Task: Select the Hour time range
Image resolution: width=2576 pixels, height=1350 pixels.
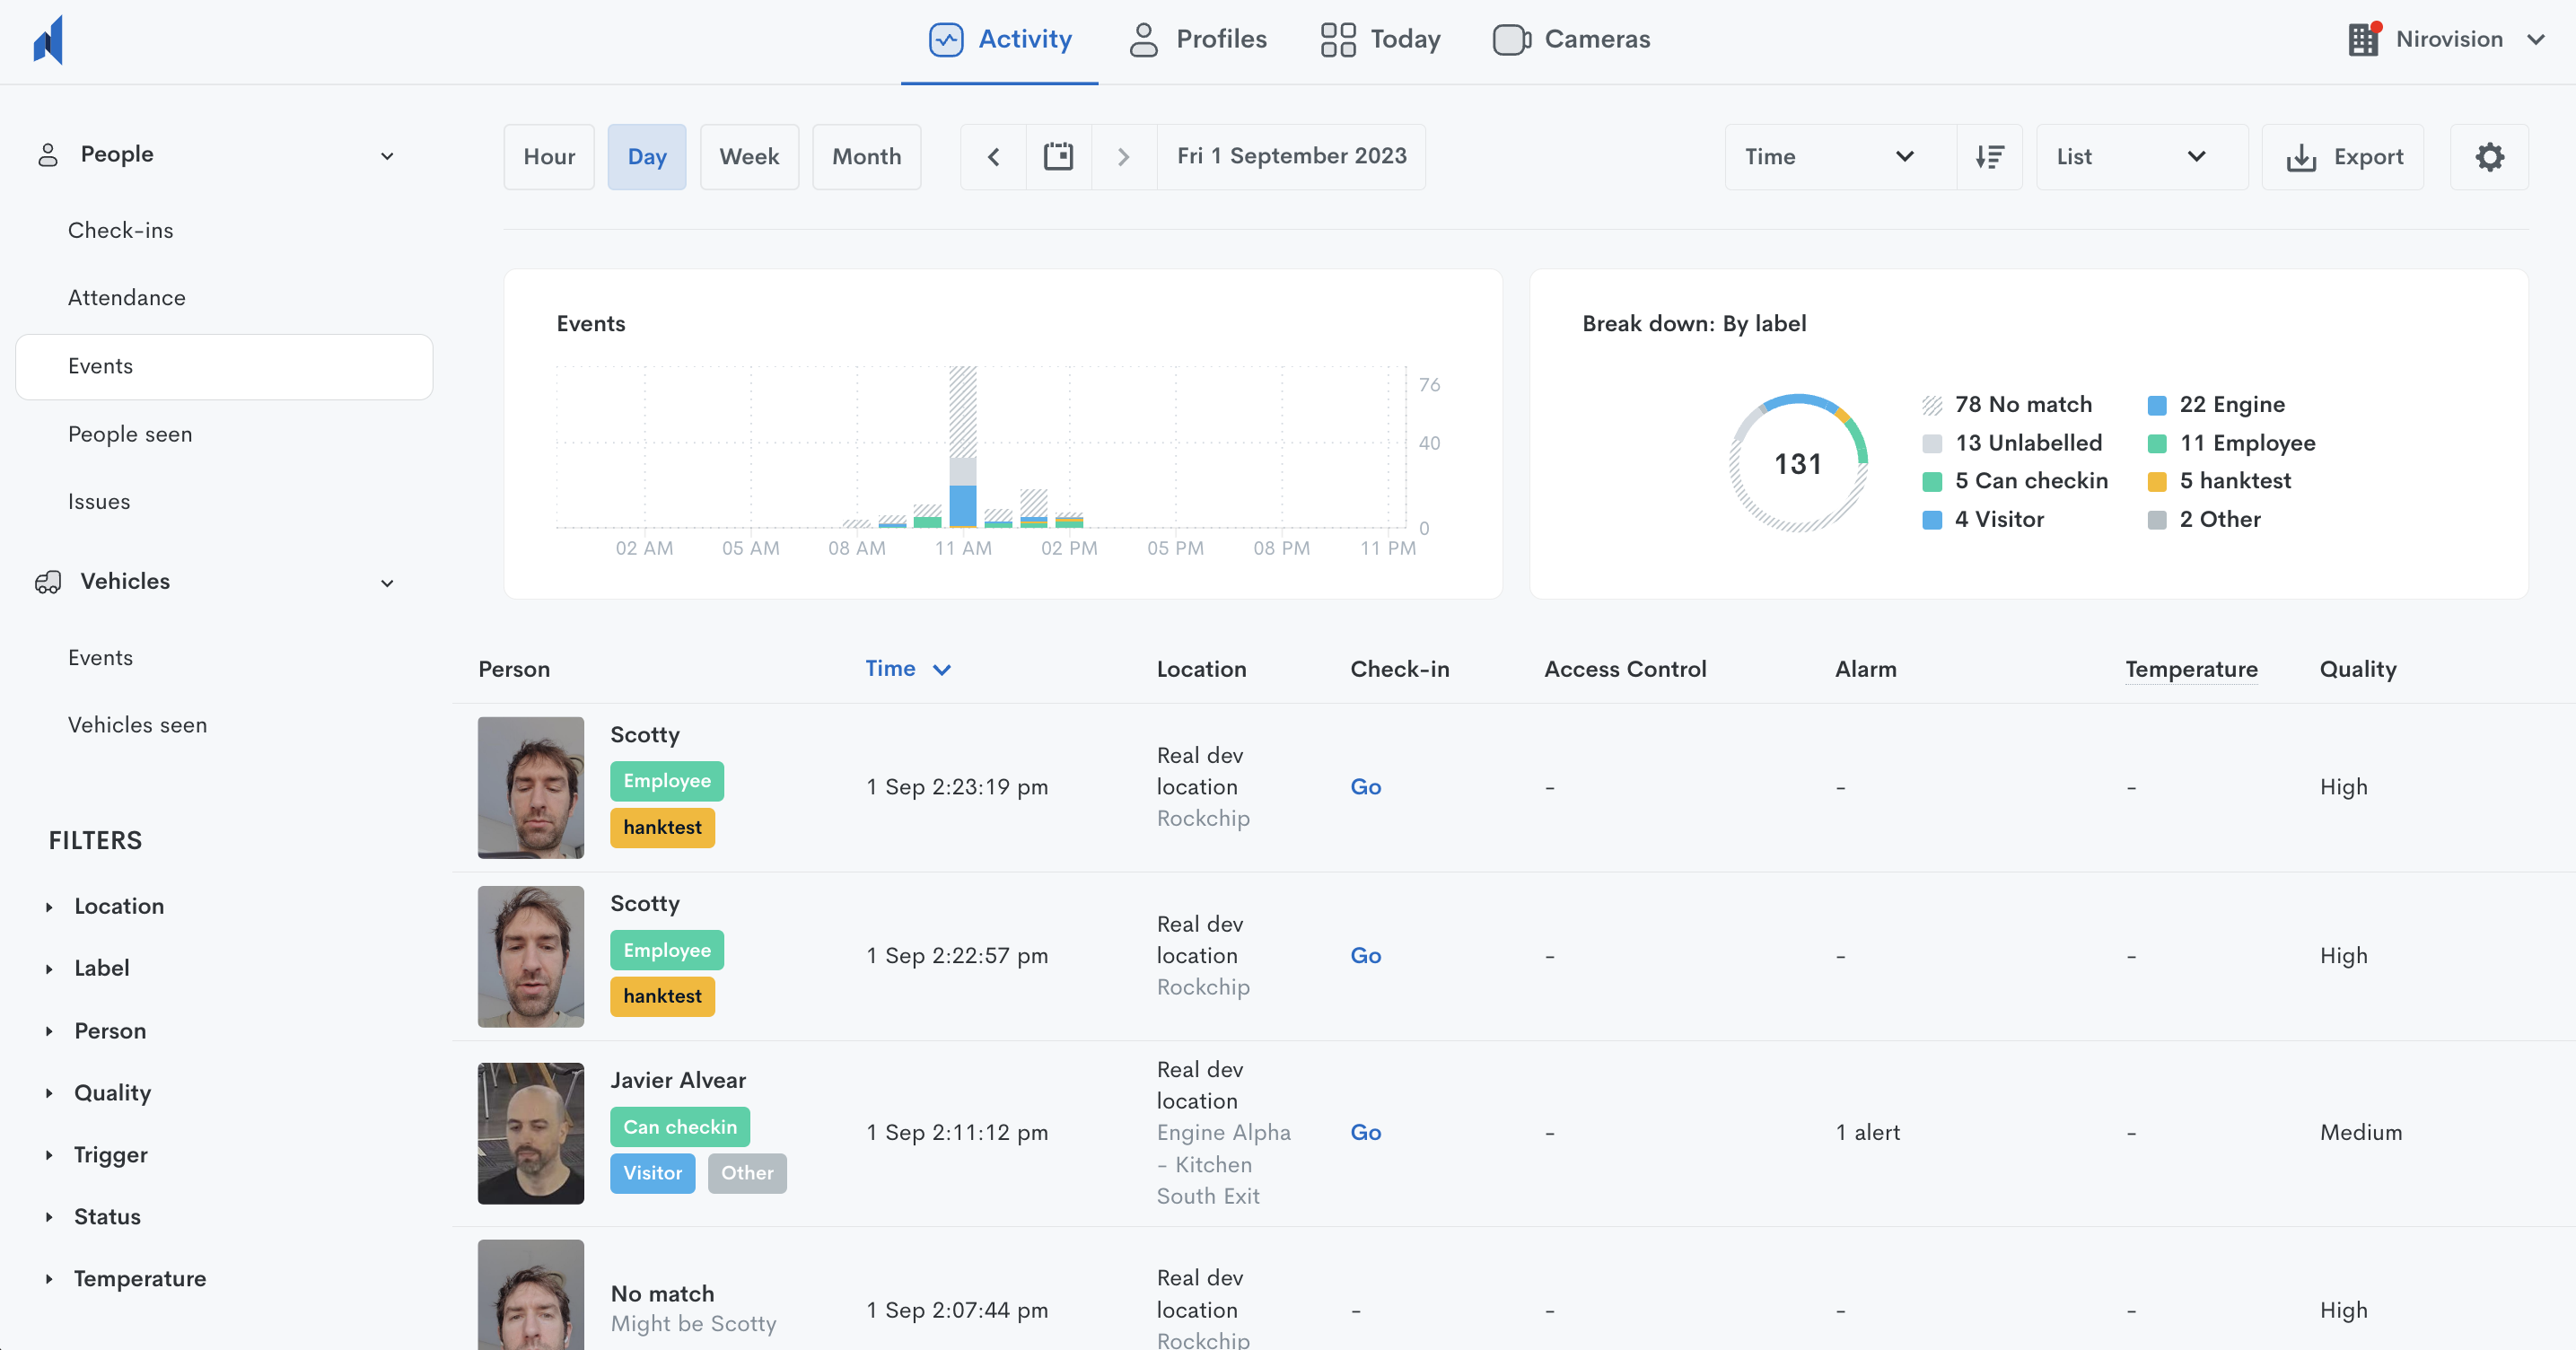Action: tap(549, 157)
